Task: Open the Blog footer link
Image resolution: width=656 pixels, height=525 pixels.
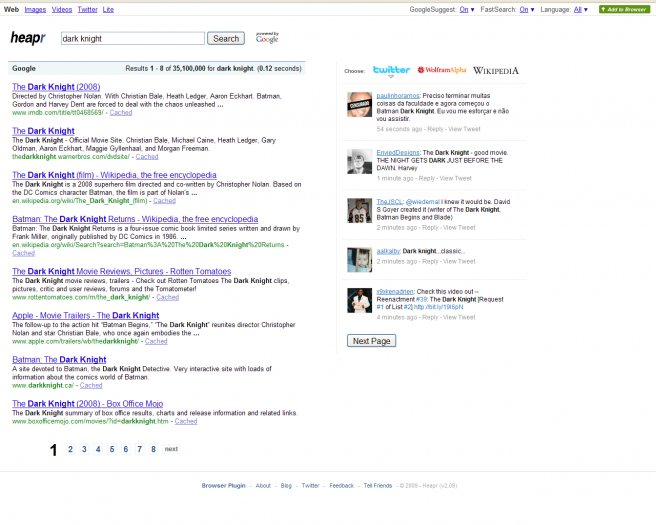Action: point(286,486)
